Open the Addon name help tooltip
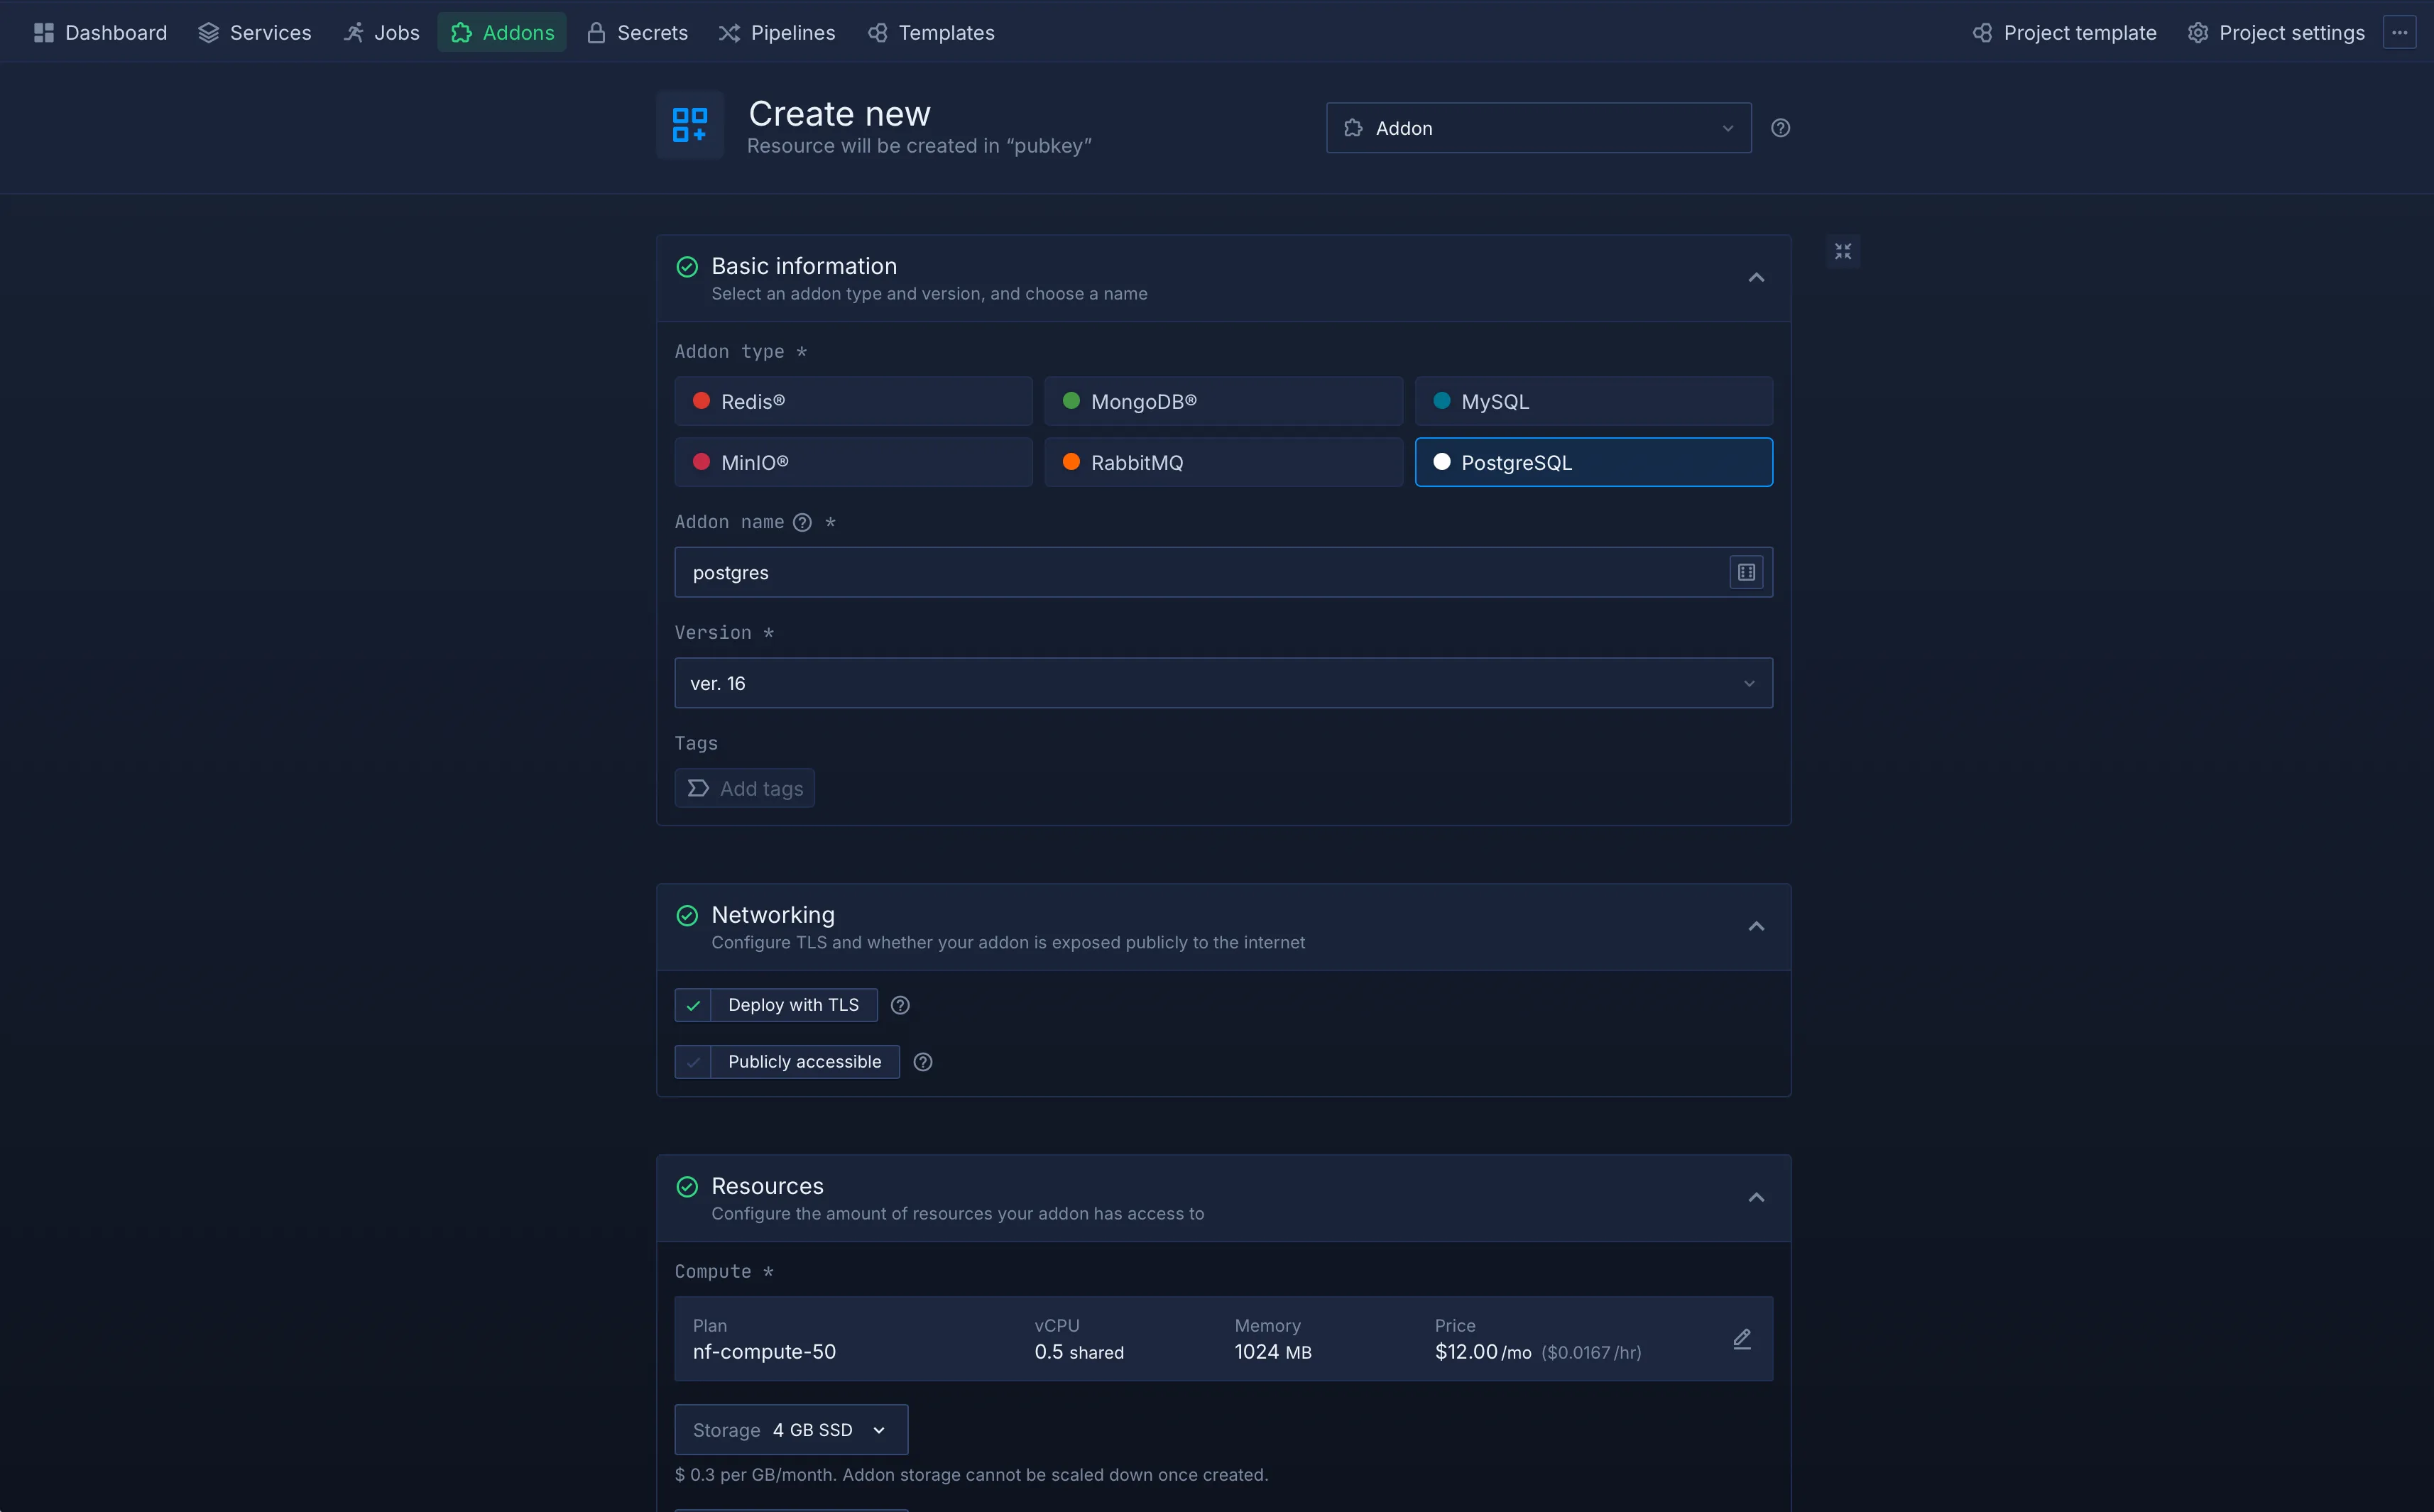The height and width of the screenshot is (1512, 2434). [803, 522]
